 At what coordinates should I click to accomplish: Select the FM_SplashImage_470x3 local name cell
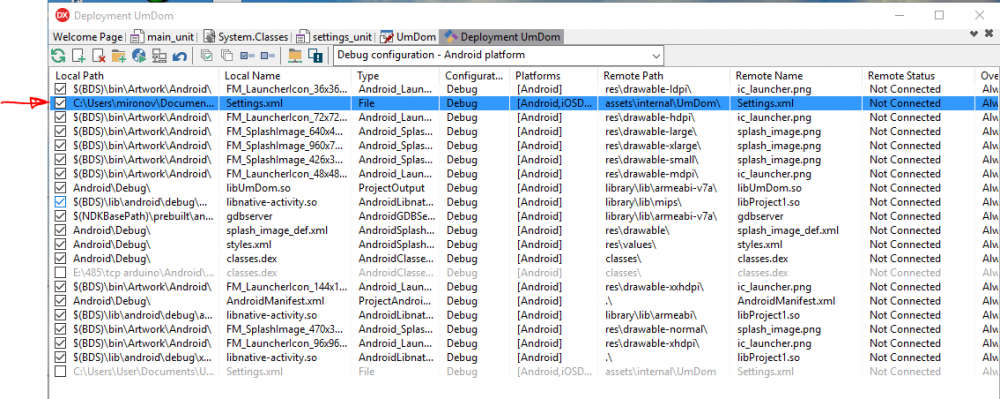[x=285, y=329]
